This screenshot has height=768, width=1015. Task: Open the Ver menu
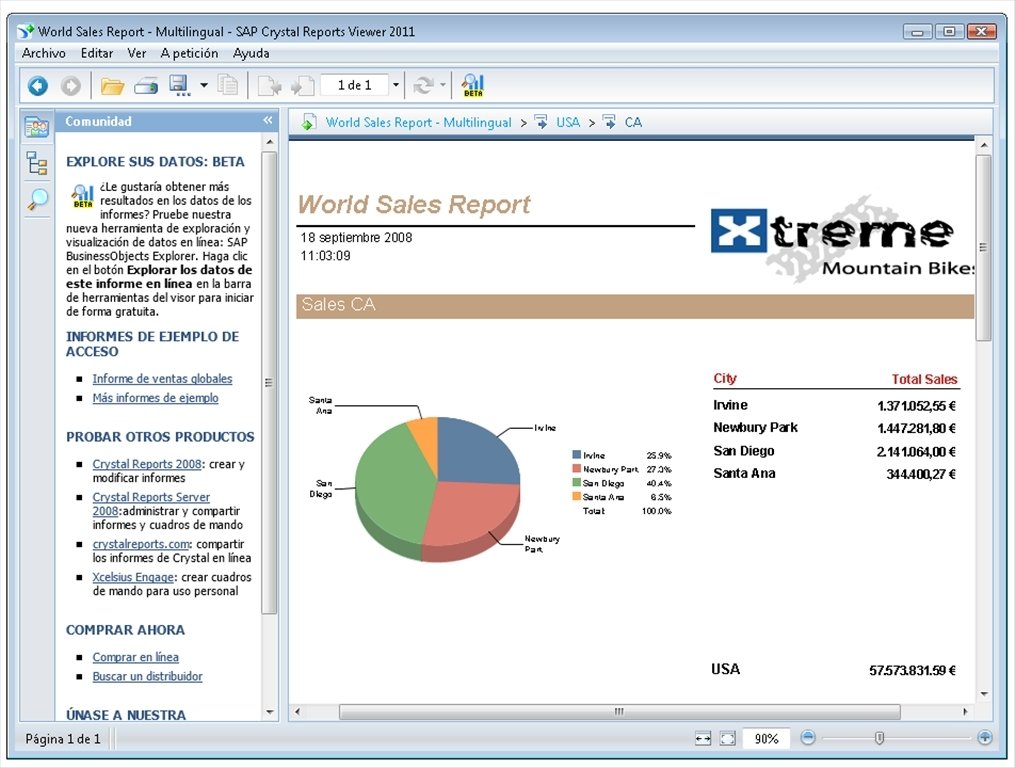pos(136,53)
